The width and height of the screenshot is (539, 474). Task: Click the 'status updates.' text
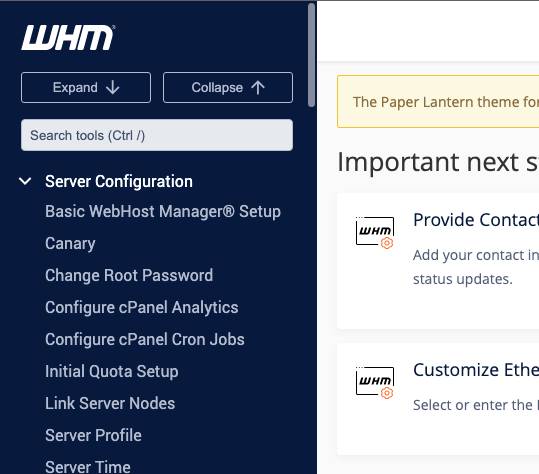[463, 279]
